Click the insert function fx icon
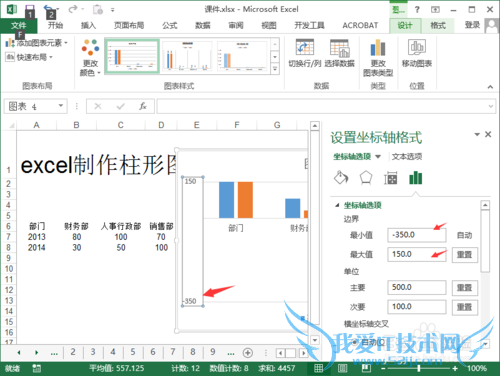The height and width of the screenshot is (376, 500). tap(143, 106)
